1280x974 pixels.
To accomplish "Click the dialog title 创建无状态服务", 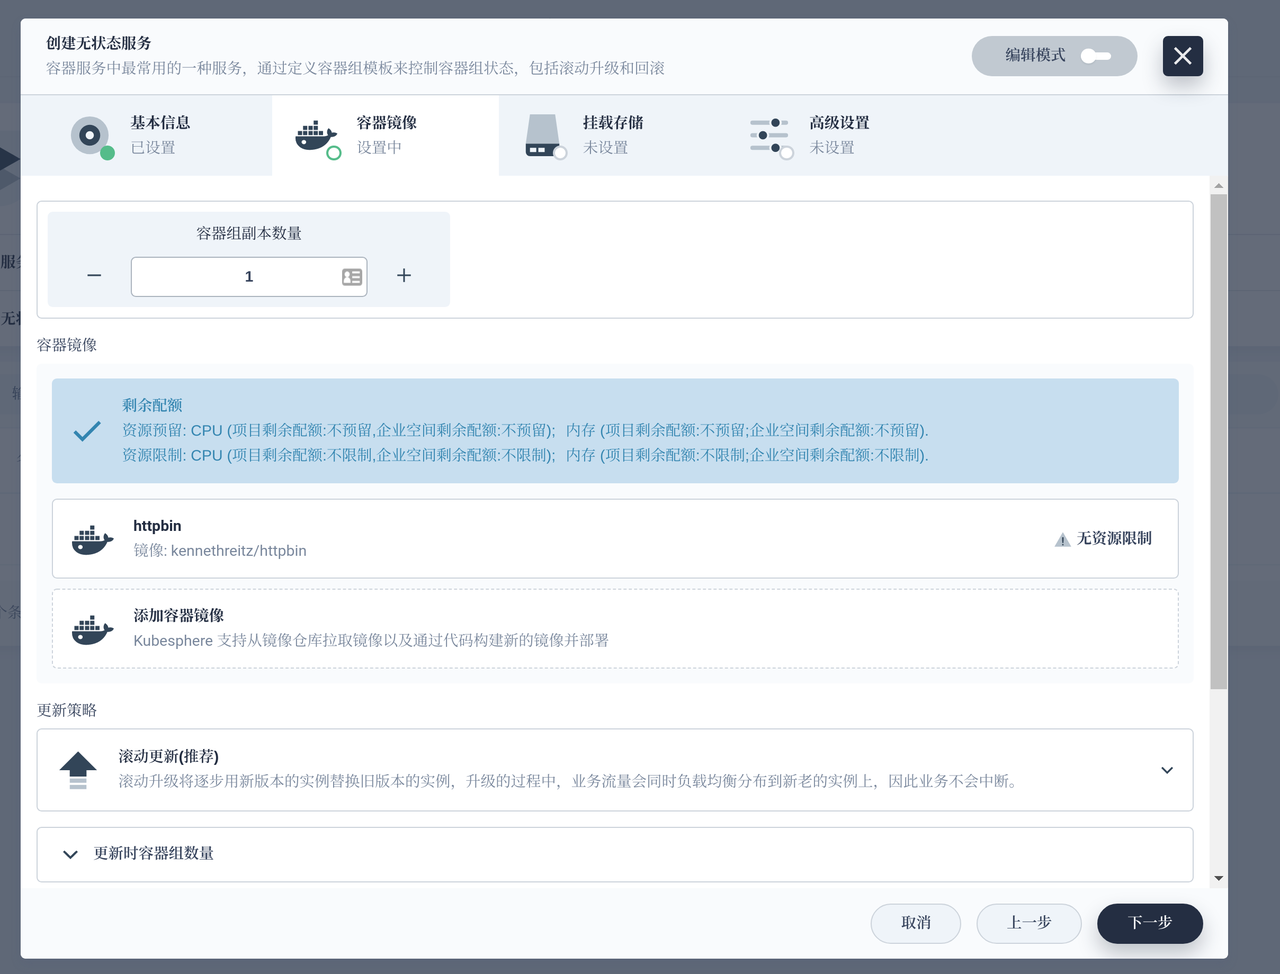I will click(x=99, y=43).
